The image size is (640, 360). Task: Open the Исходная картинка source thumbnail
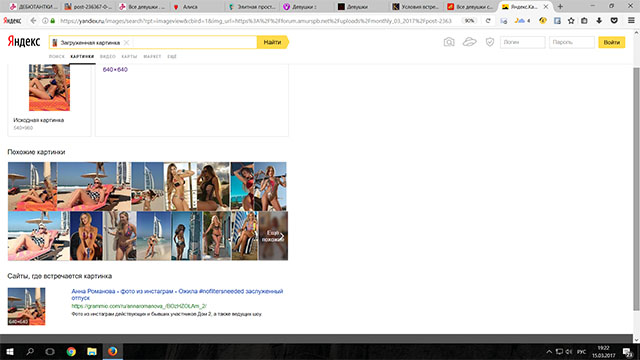49,87
